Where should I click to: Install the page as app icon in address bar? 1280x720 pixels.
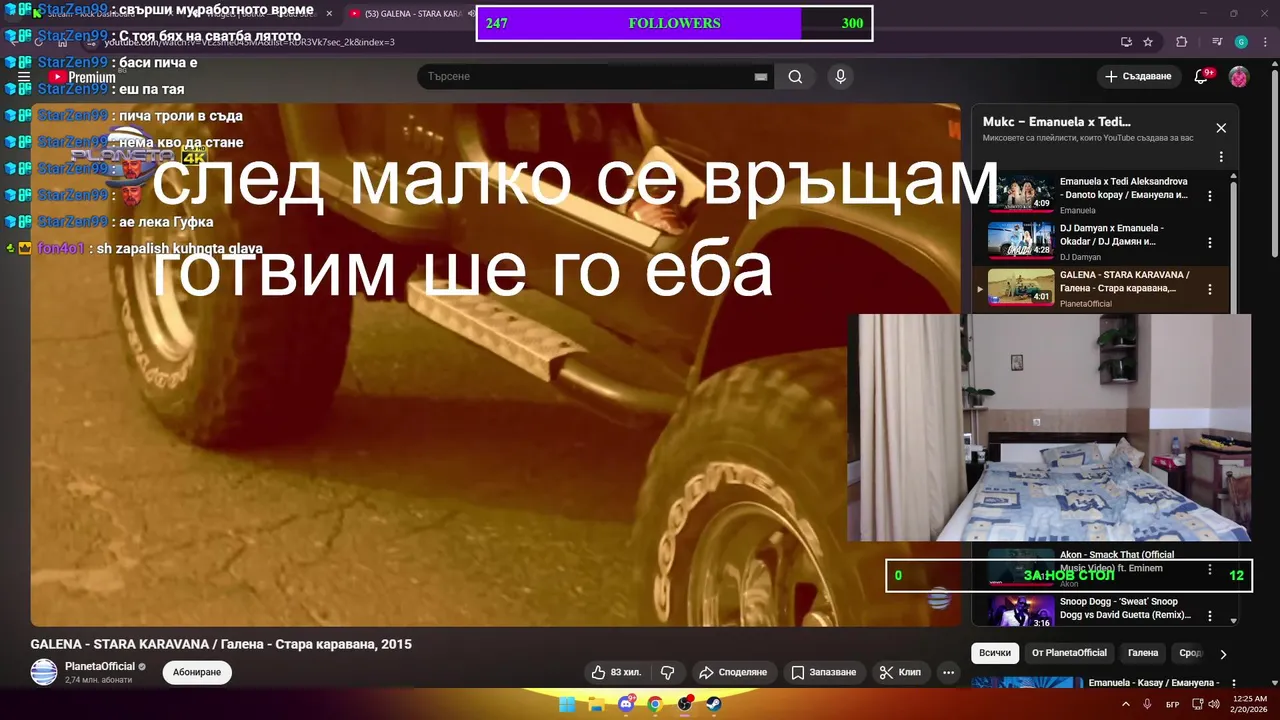(x=1126, y=42)
